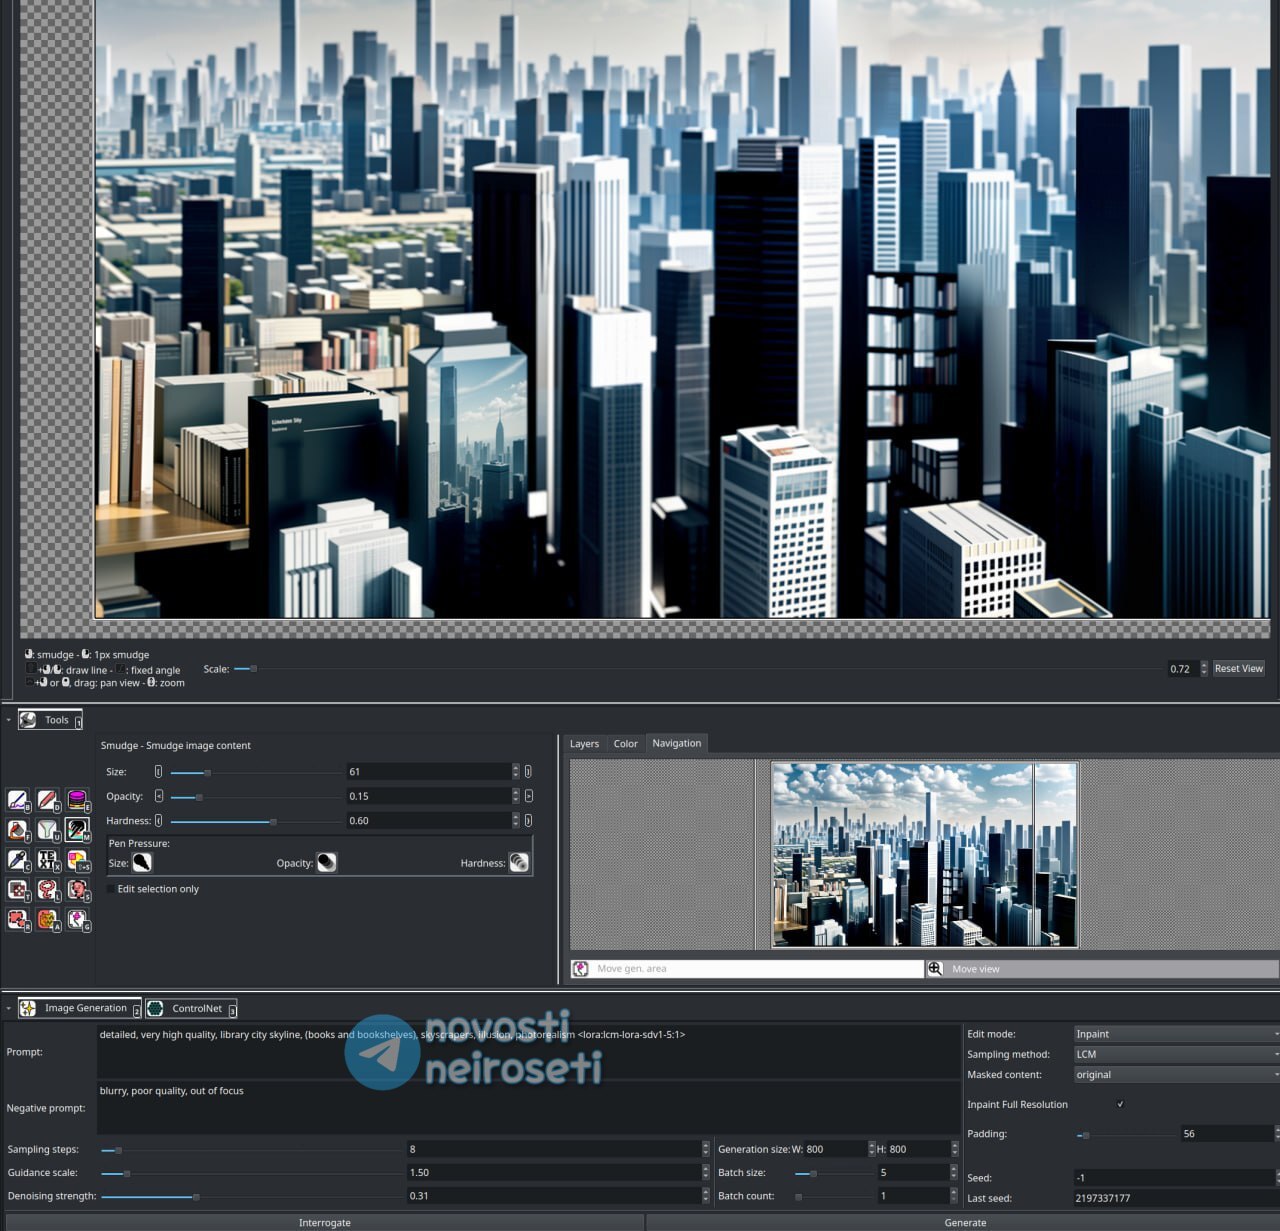Enable the Edit selection only checkbox
Screen dimensions: 1280x1231
point(110,889)
